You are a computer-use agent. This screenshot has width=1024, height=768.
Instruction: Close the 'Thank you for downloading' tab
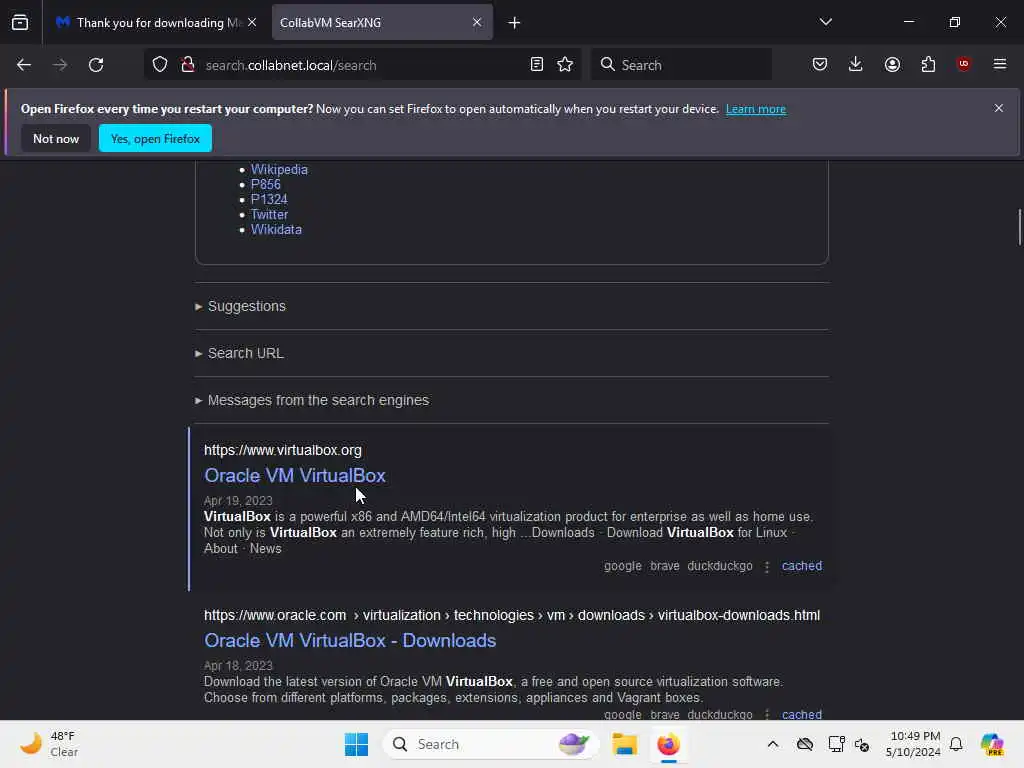(252, 23)
